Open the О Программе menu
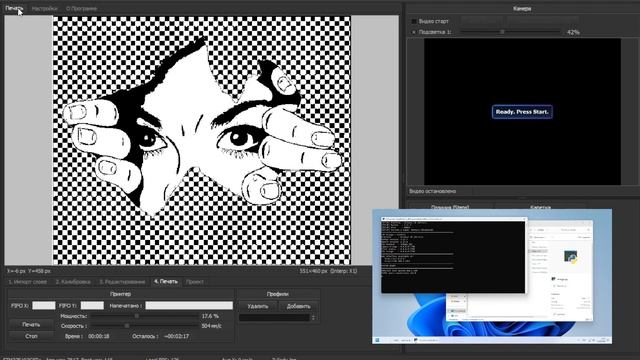This screenshot has height=360, width=640. (x=82, y=9)
